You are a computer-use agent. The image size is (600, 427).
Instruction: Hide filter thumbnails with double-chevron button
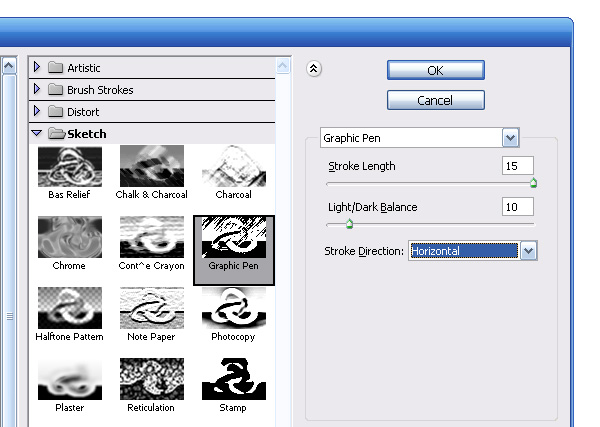[x=314, y=69]
